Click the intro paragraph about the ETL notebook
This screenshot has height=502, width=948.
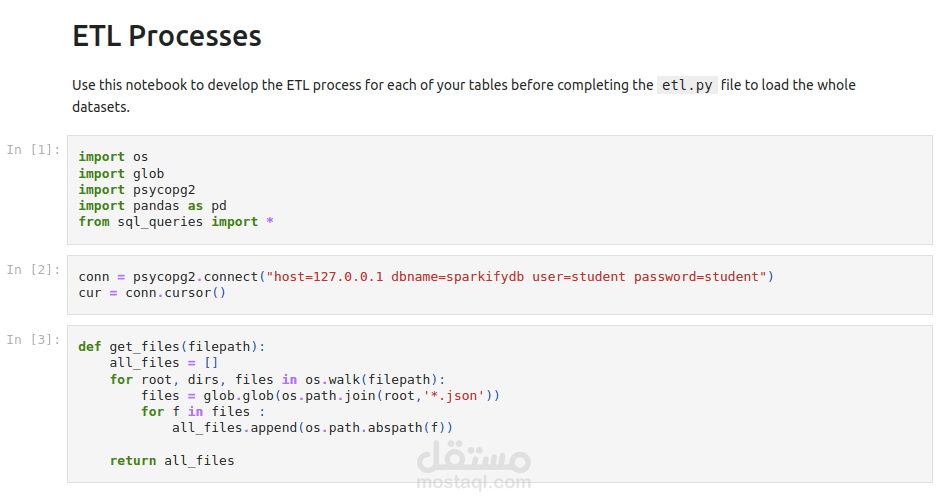pos(464,96)
